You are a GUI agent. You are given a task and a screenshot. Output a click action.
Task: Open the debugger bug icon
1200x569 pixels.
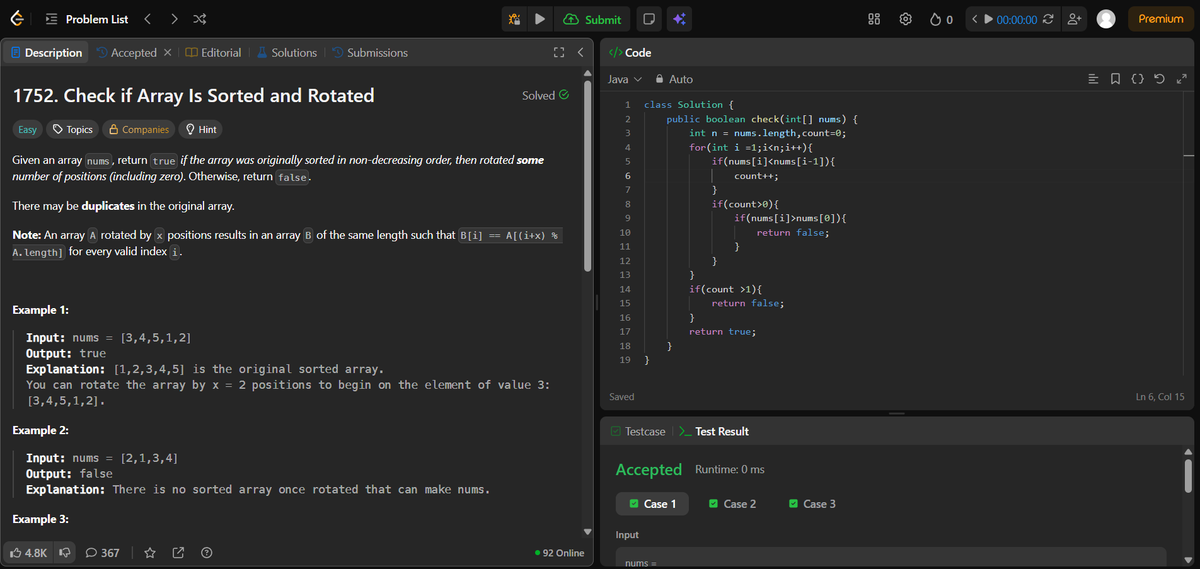[x=514, y=19]
